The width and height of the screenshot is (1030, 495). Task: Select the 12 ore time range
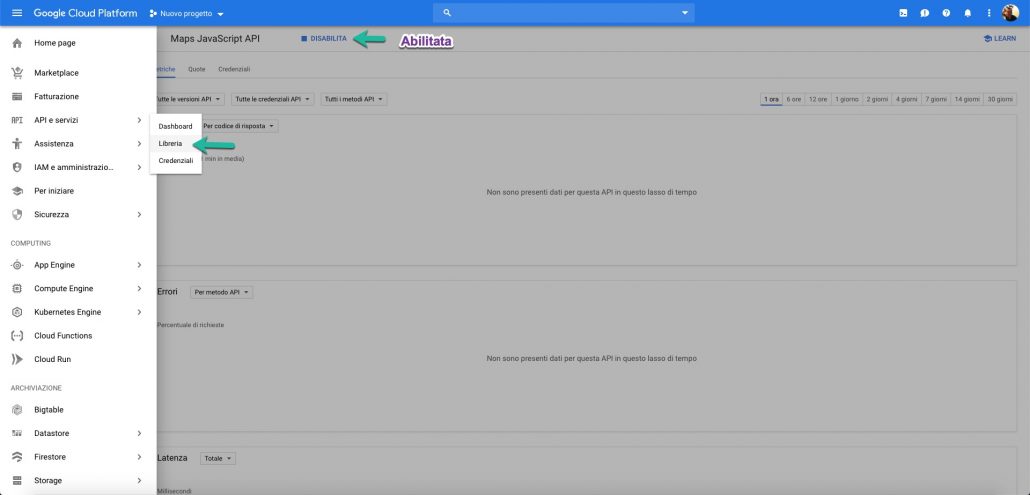pyautogui.click(x=818, y=99)
